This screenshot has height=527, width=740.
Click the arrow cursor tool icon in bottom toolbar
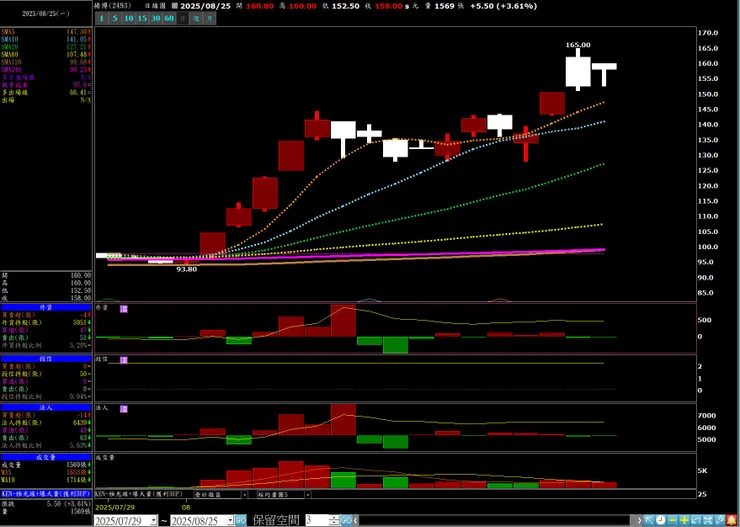point(649,520)
